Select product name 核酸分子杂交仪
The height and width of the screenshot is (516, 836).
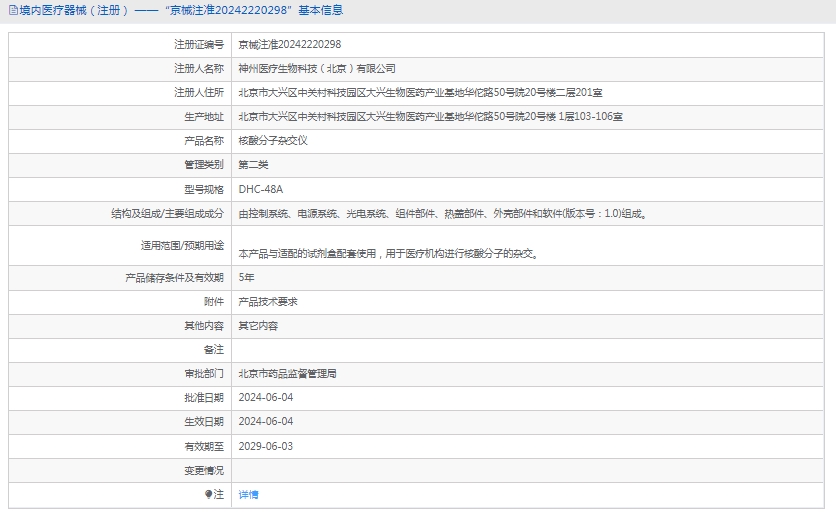273,141
